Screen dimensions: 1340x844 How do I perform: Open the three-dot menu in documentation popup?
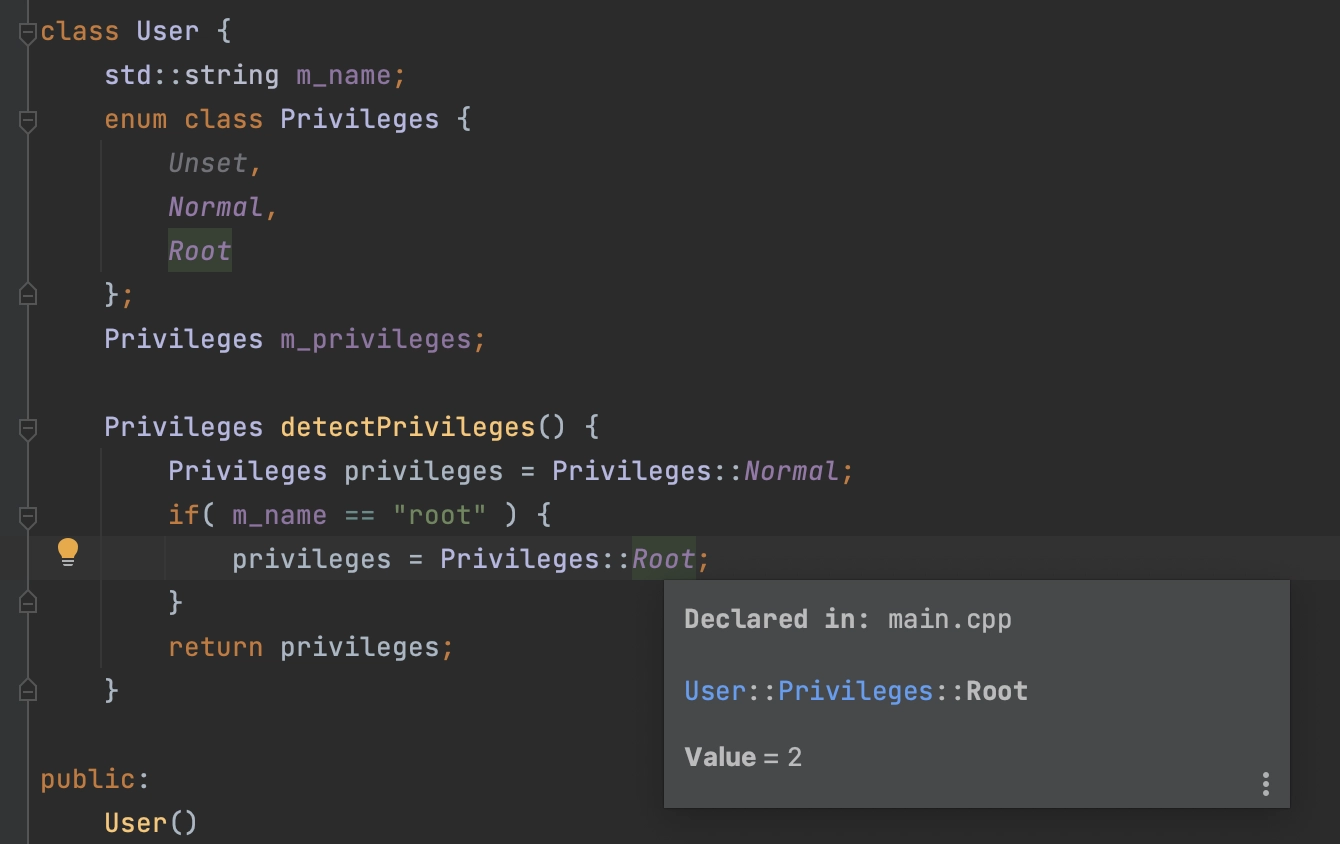(1265, 784)
